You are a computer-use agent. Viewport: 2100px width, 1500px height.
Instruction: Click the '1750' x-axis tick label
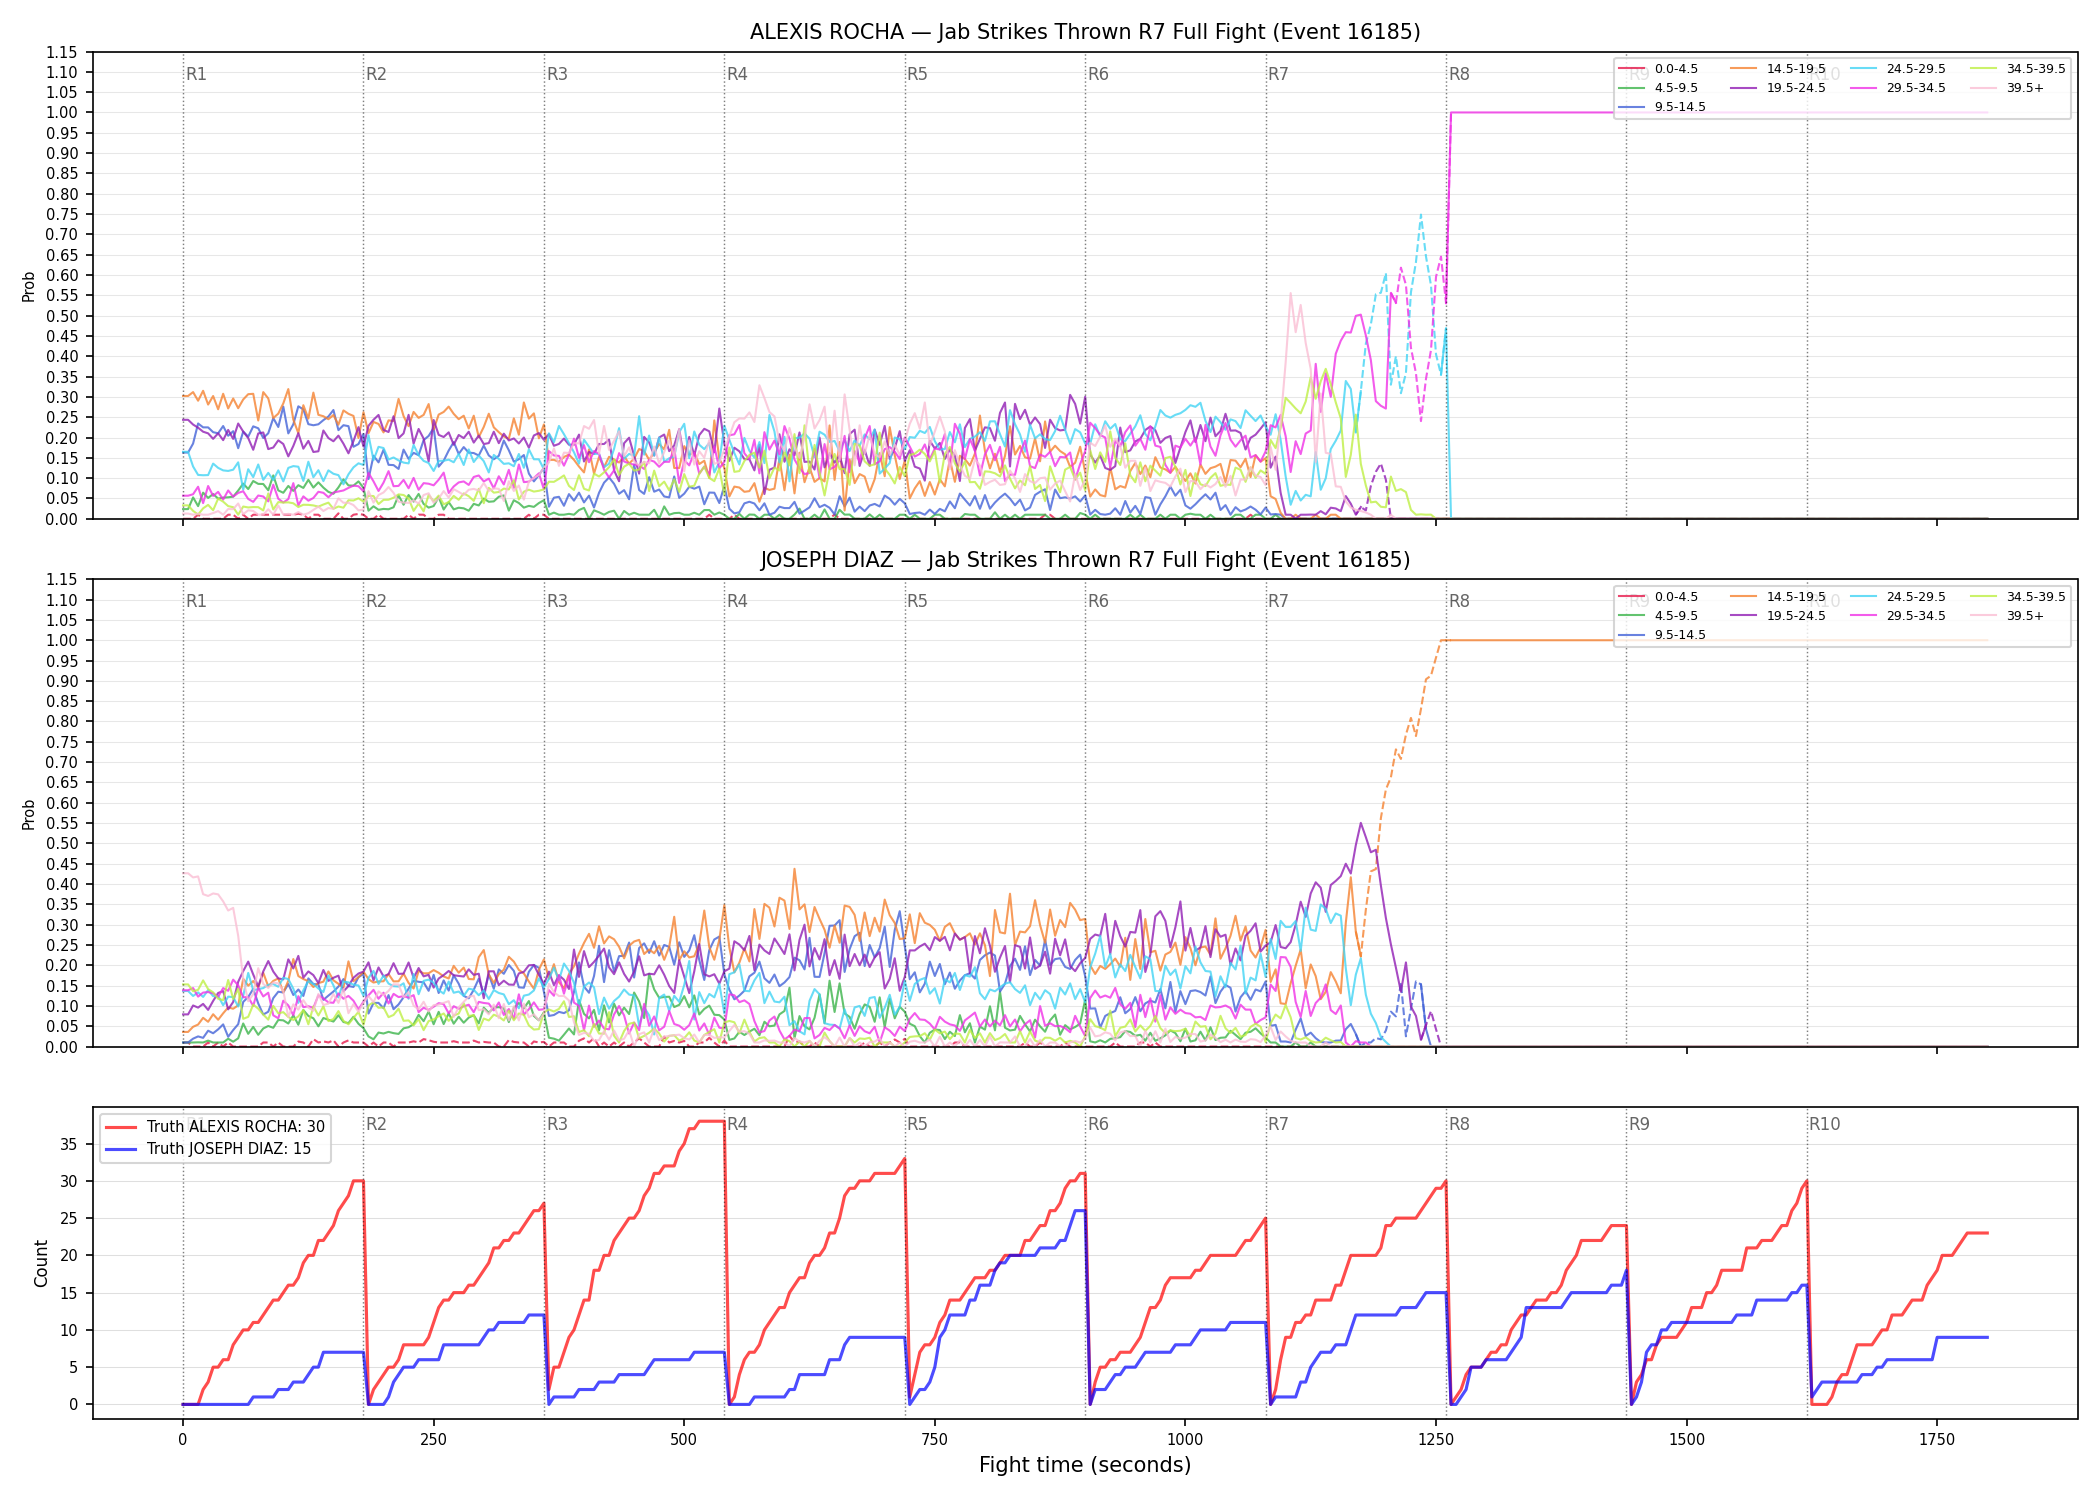tap(1937, 1440)
